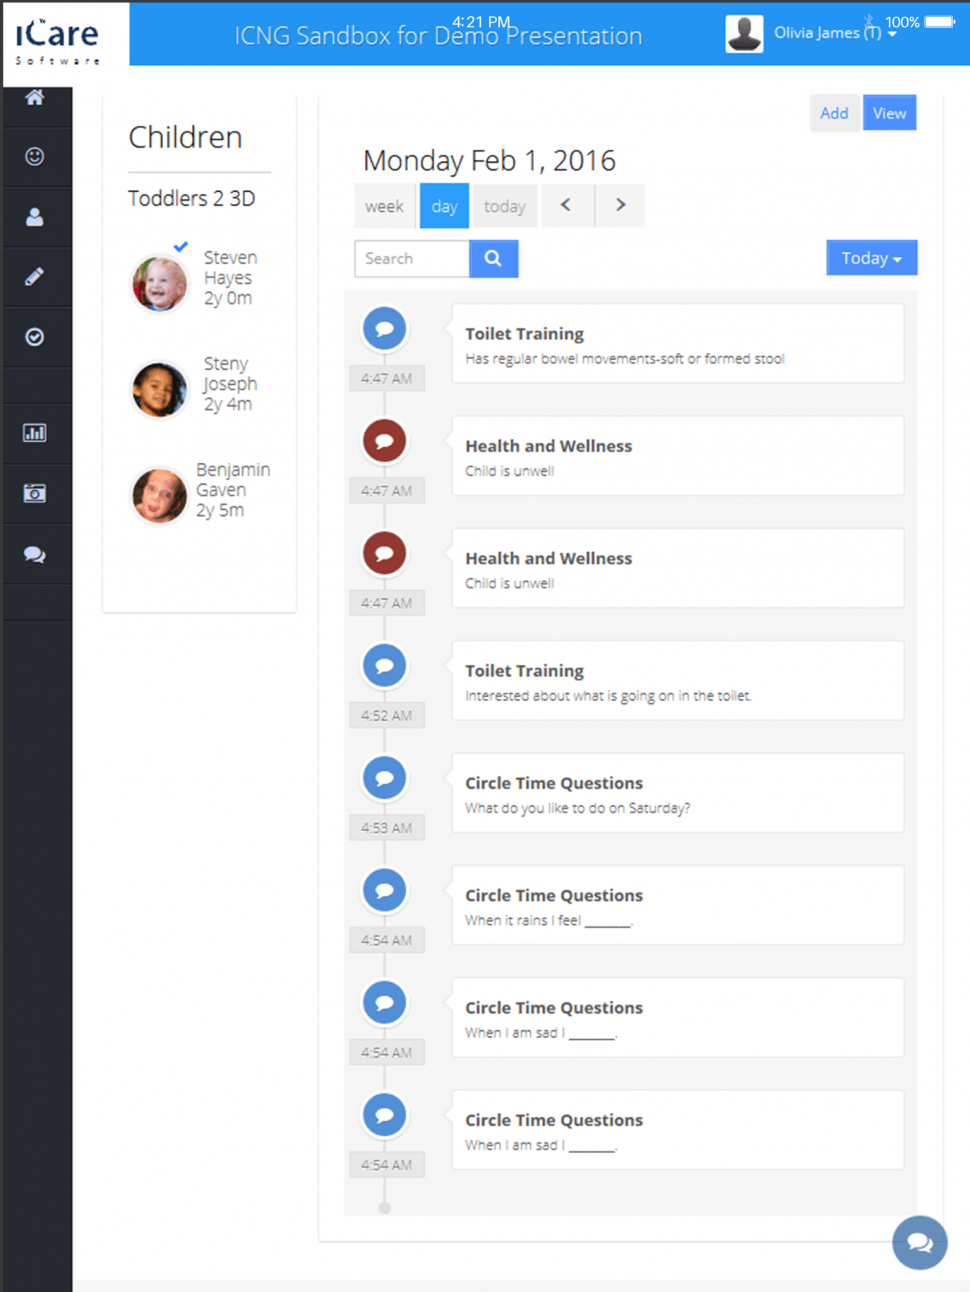The image size is (970, 1292).
Task: Click the name Steny Joseph
Action: pyautogui.click(x=230, y=374)
